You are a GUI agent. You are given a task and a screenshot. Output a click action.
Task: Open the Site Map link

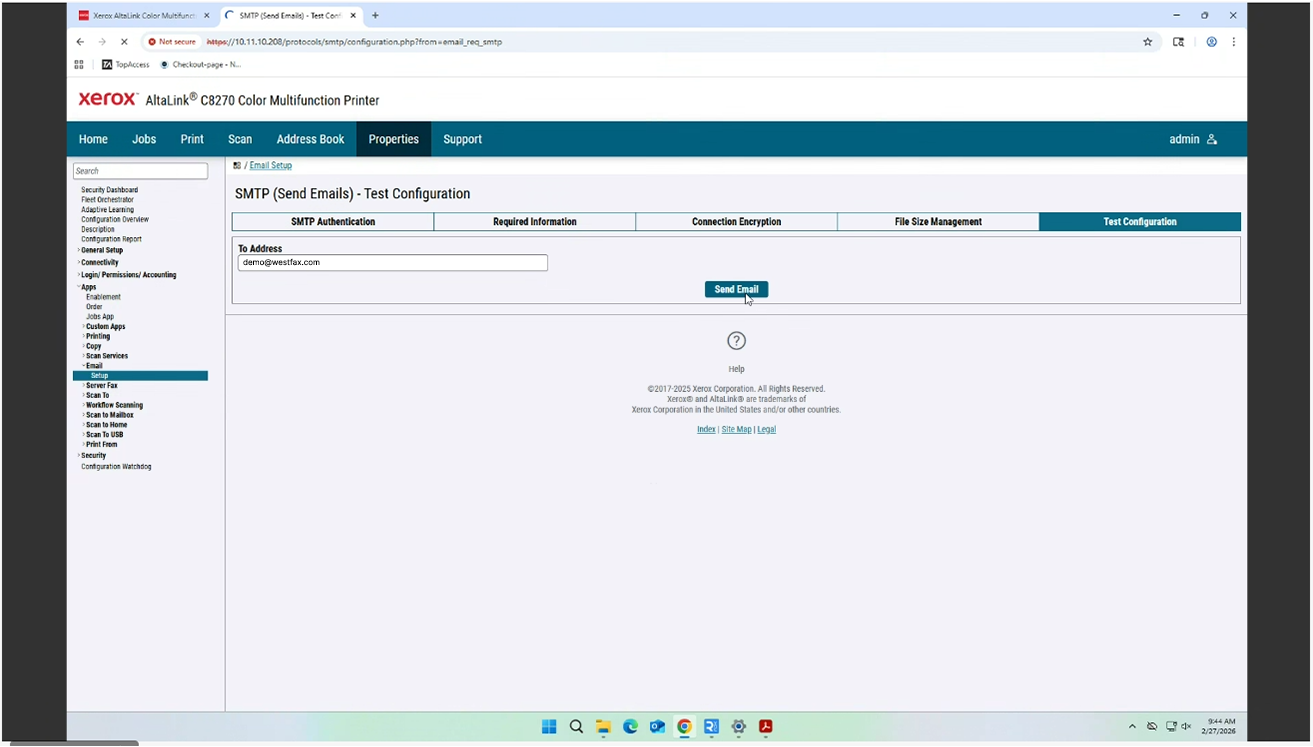[736, 429]
